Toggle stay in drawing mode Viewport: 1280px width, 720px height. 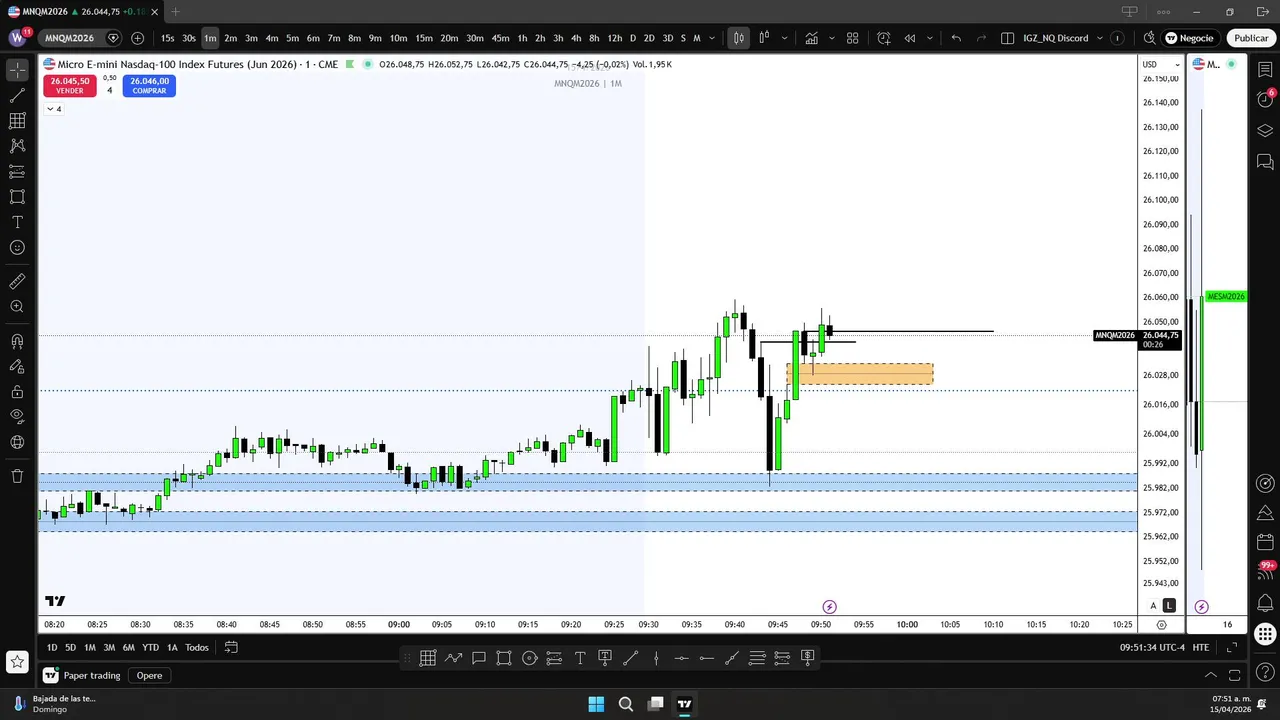pos(17,367)
